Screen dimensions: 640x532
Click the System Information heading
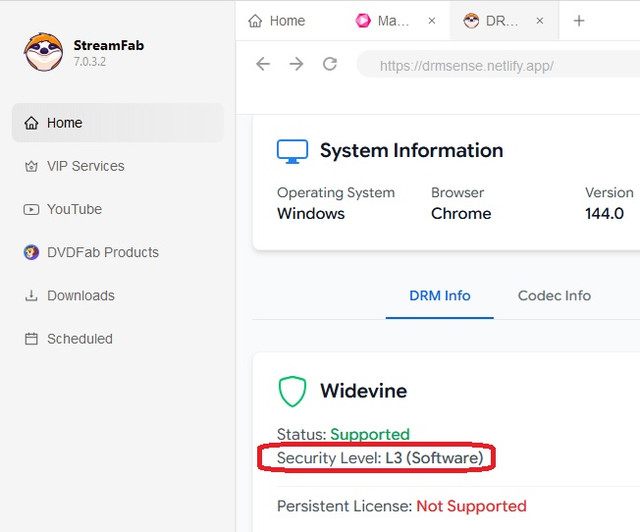click(x=411, y=150)
